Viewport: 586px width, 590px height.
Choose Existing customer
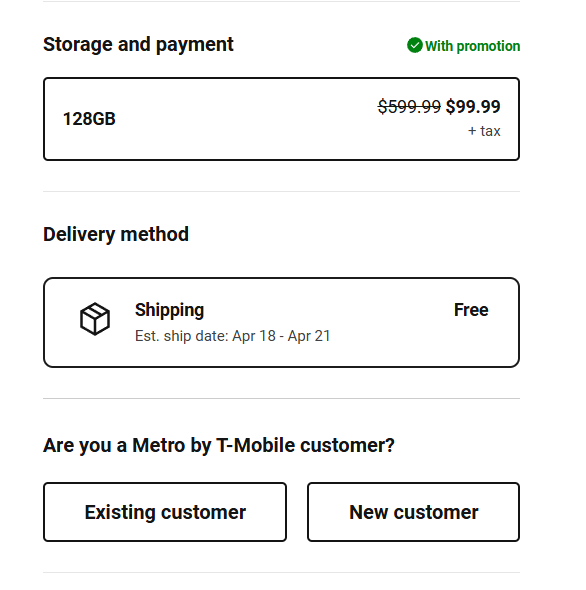165,512
